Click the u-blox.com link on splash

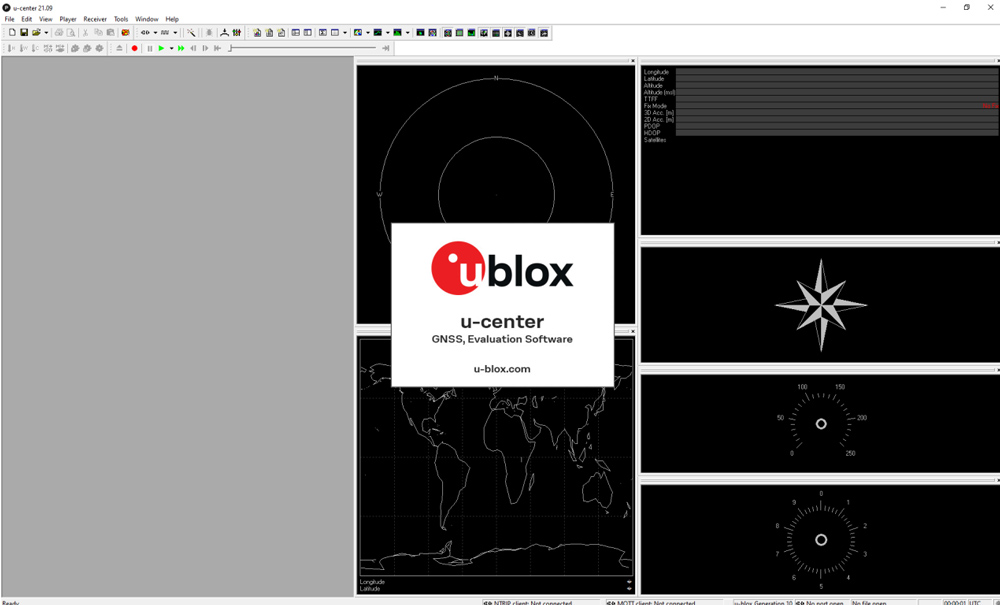[x=502, y=369]
